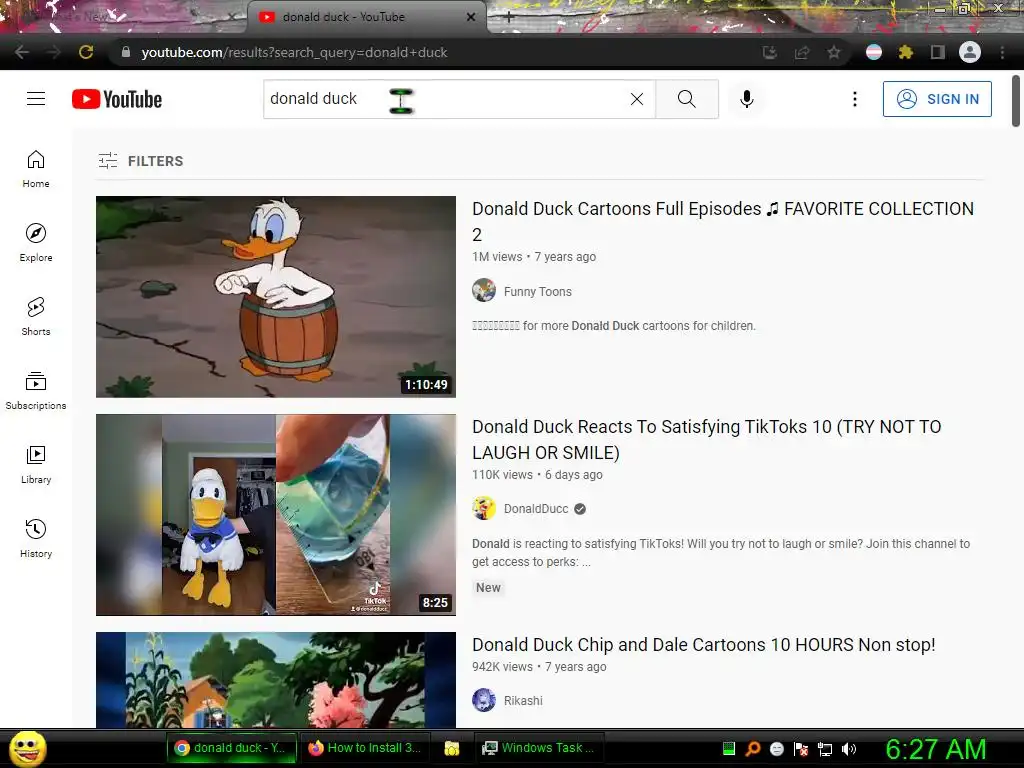Click the padlock site info icon
Viewport: 1024px width, 768px height.
coord(125,52)
